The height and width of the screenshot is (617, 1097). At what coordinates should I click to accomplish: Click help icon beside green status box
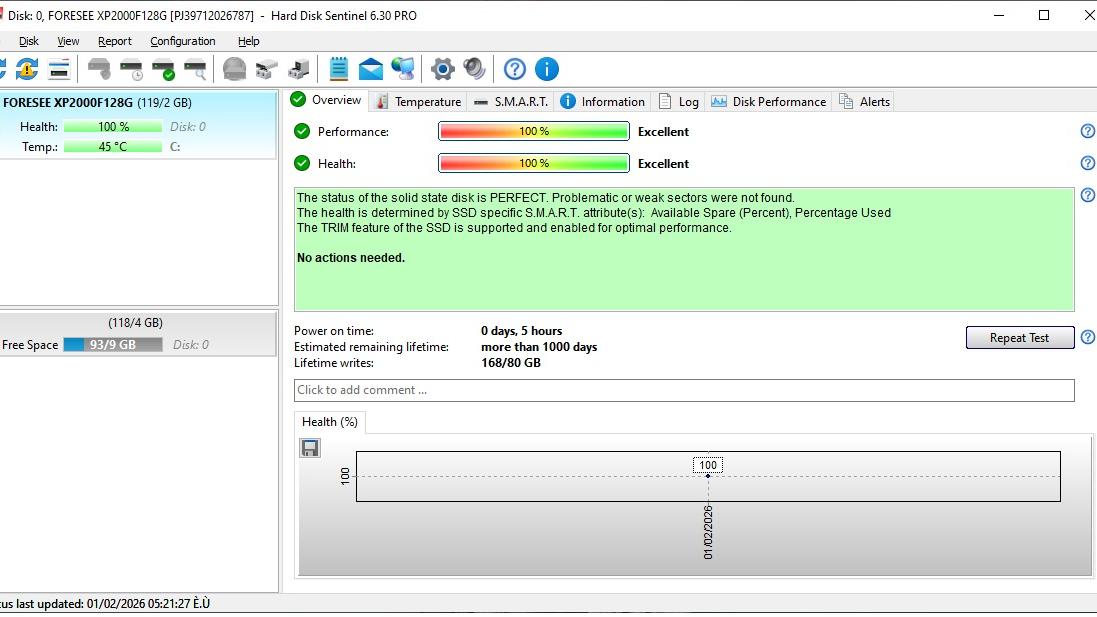(x=1088, y=195)
